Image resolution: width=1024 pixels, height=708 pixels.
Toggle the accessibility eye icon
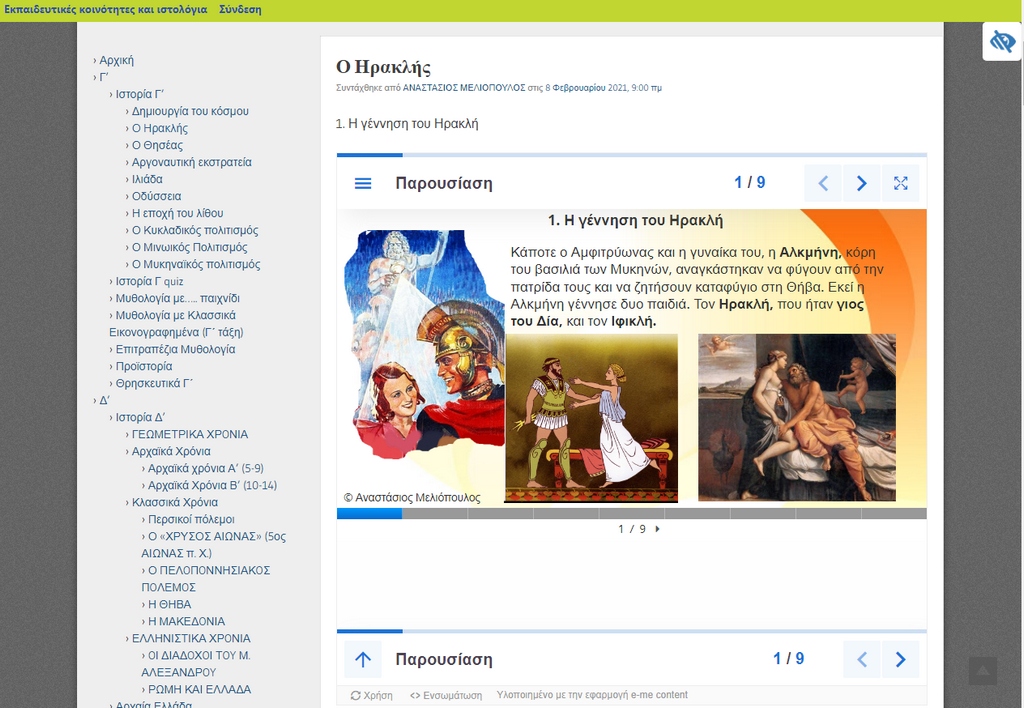click(x=1002, y=41)
